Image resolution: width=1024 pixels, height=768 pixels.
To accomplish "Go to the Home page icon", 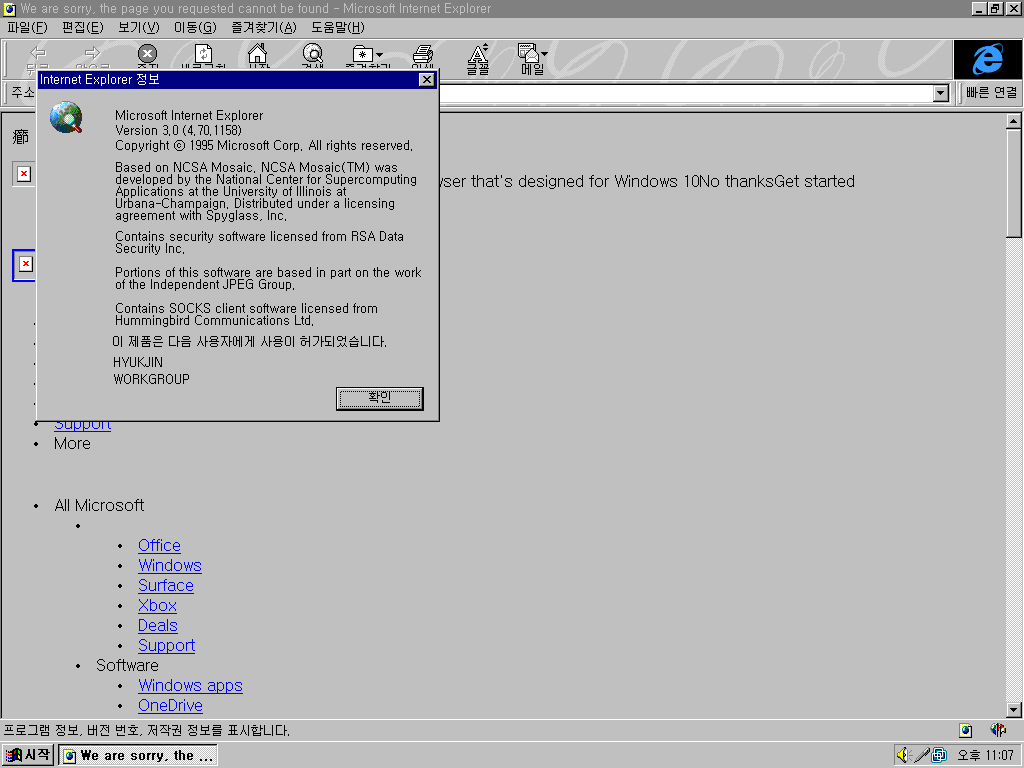I will (258, 54).
